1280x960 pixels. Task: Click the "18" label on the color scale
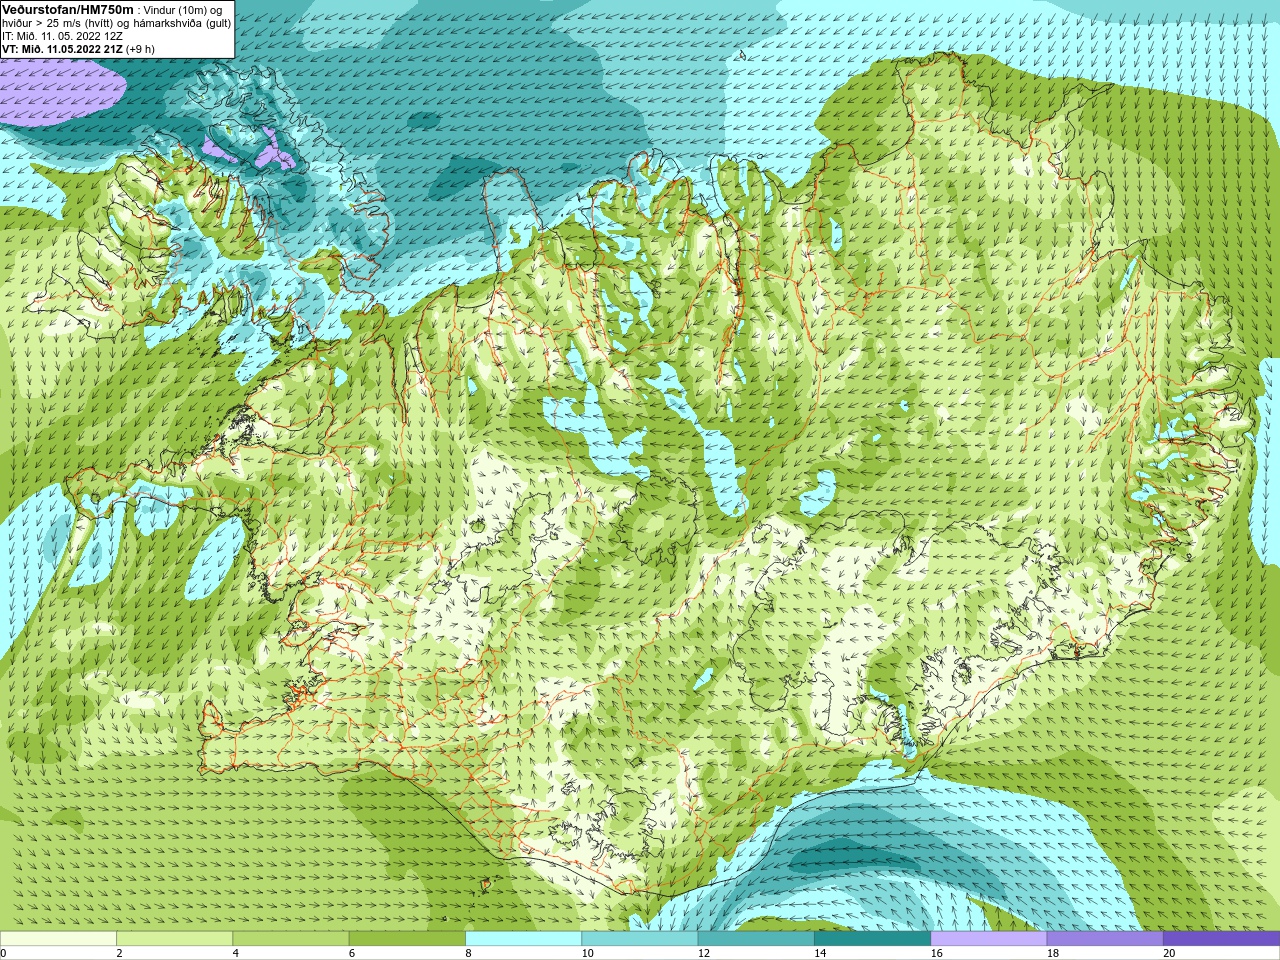[x=1052, y=953]
